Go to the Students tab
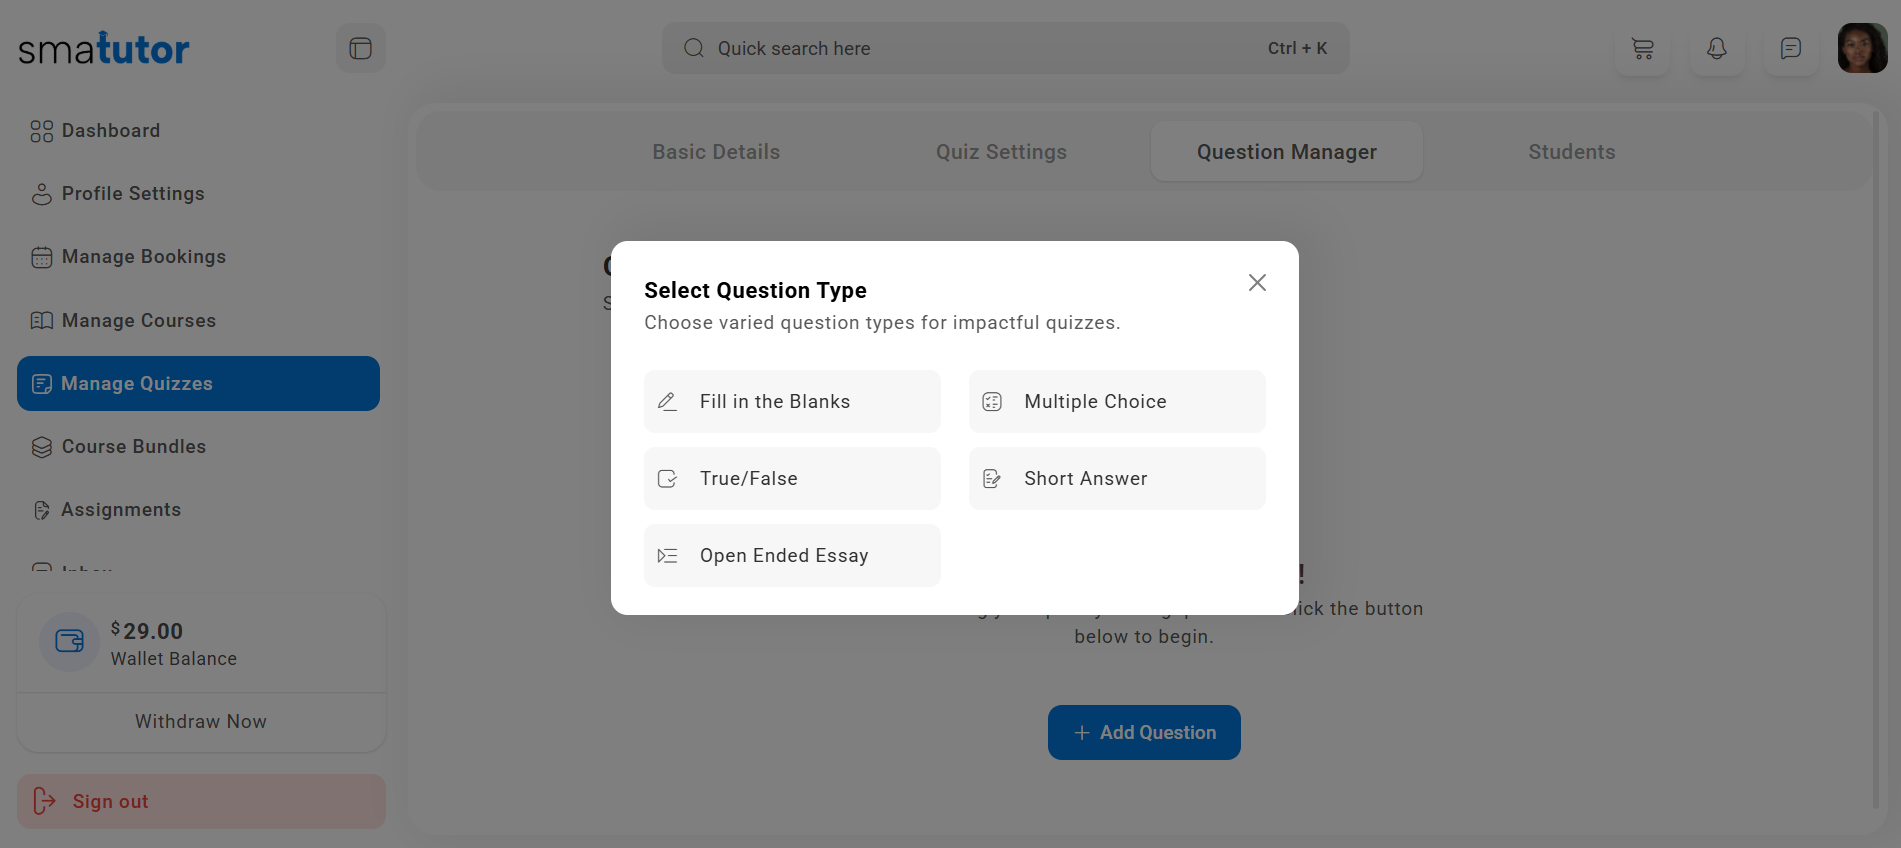The width and height of the screenshot is (1901, 848). click(x=1571, y=152)
